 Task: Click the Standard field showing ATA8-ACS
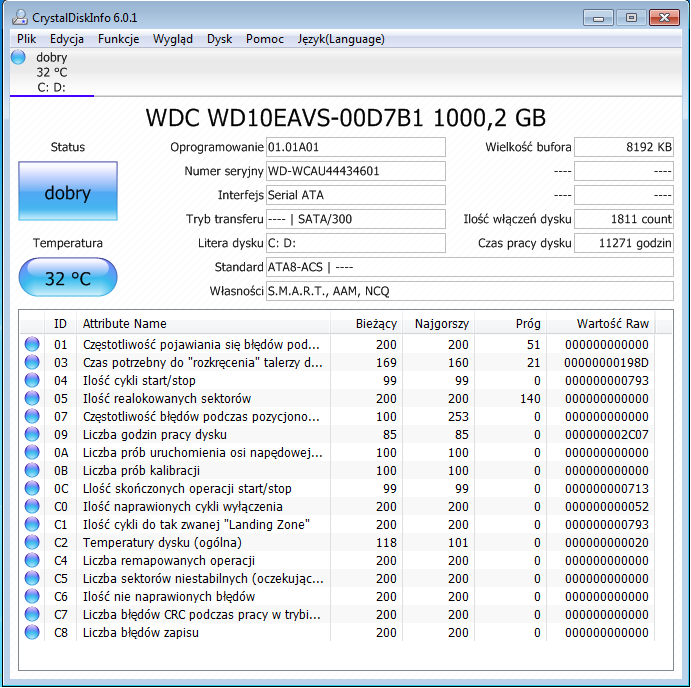pos(470,267)
